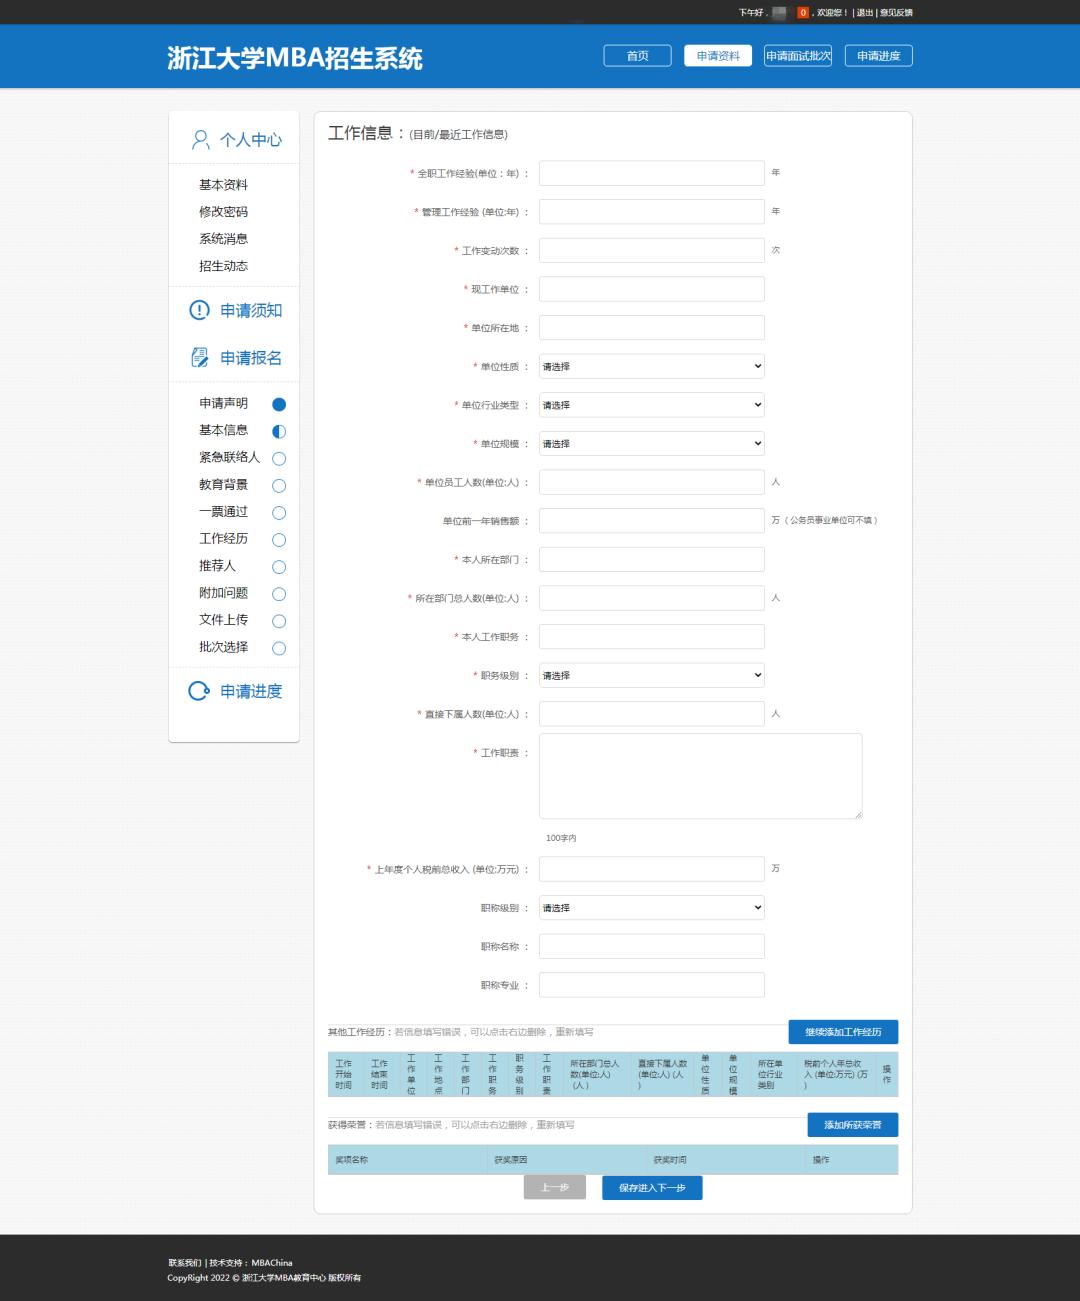Viewport: 1080px width, 1301px height.
Task: Click the progress clock icon beside 申请进度
Action: coord(198,690)
